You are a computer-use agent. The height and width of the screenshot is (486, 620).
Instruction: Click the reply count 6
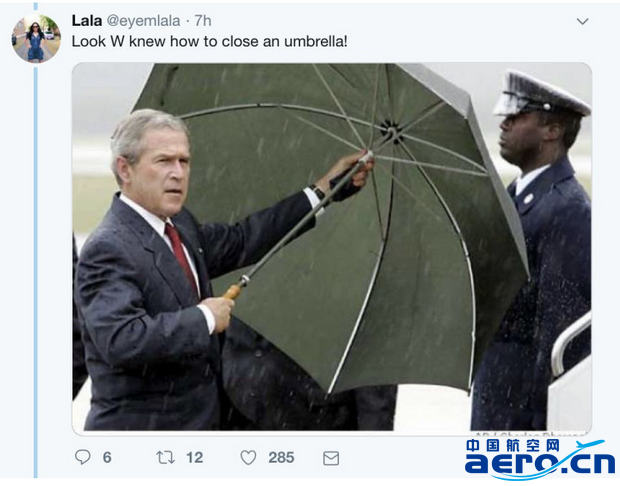tap(107, 458)
